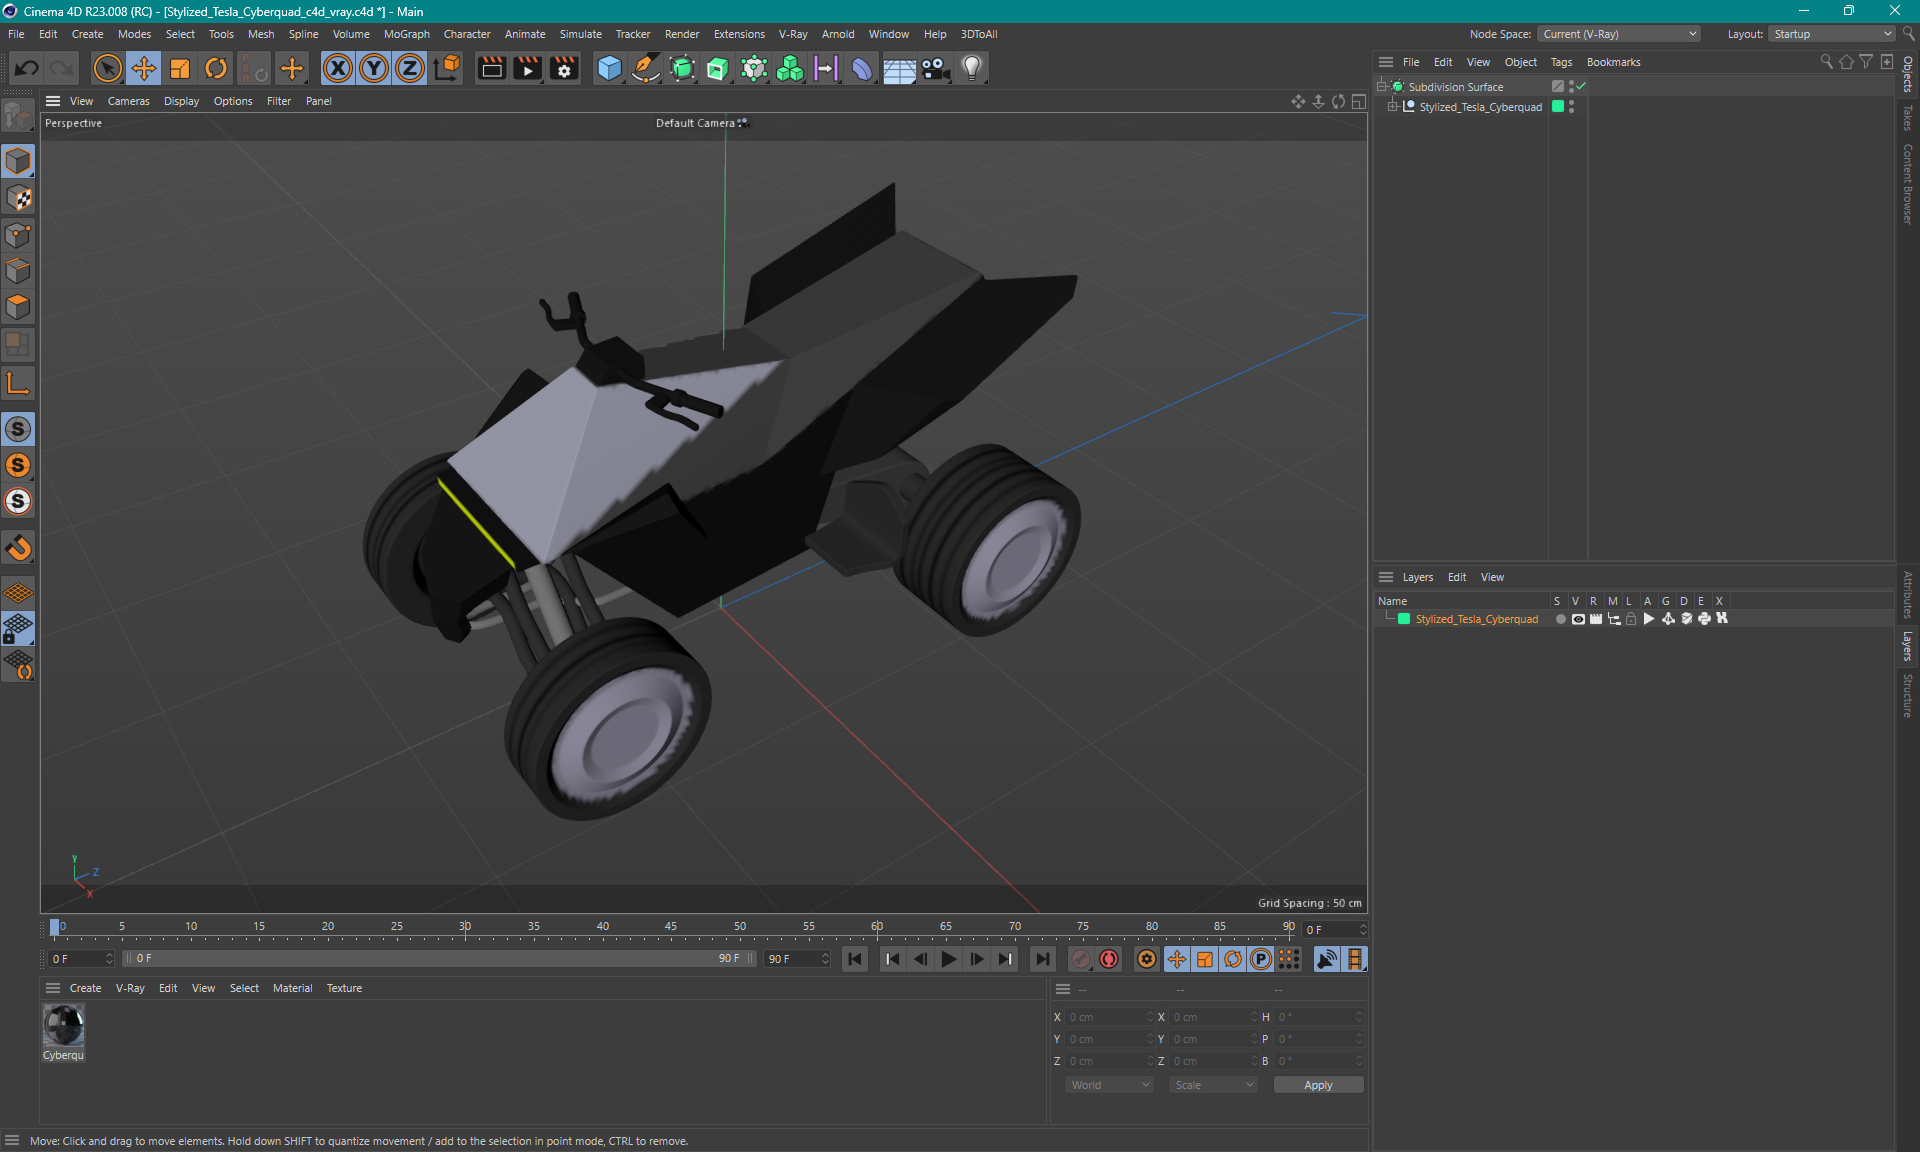This screenshot has height=1152, width=1920.
Task: Open Objects panel Tags menu
Action: click(1561, 62)
